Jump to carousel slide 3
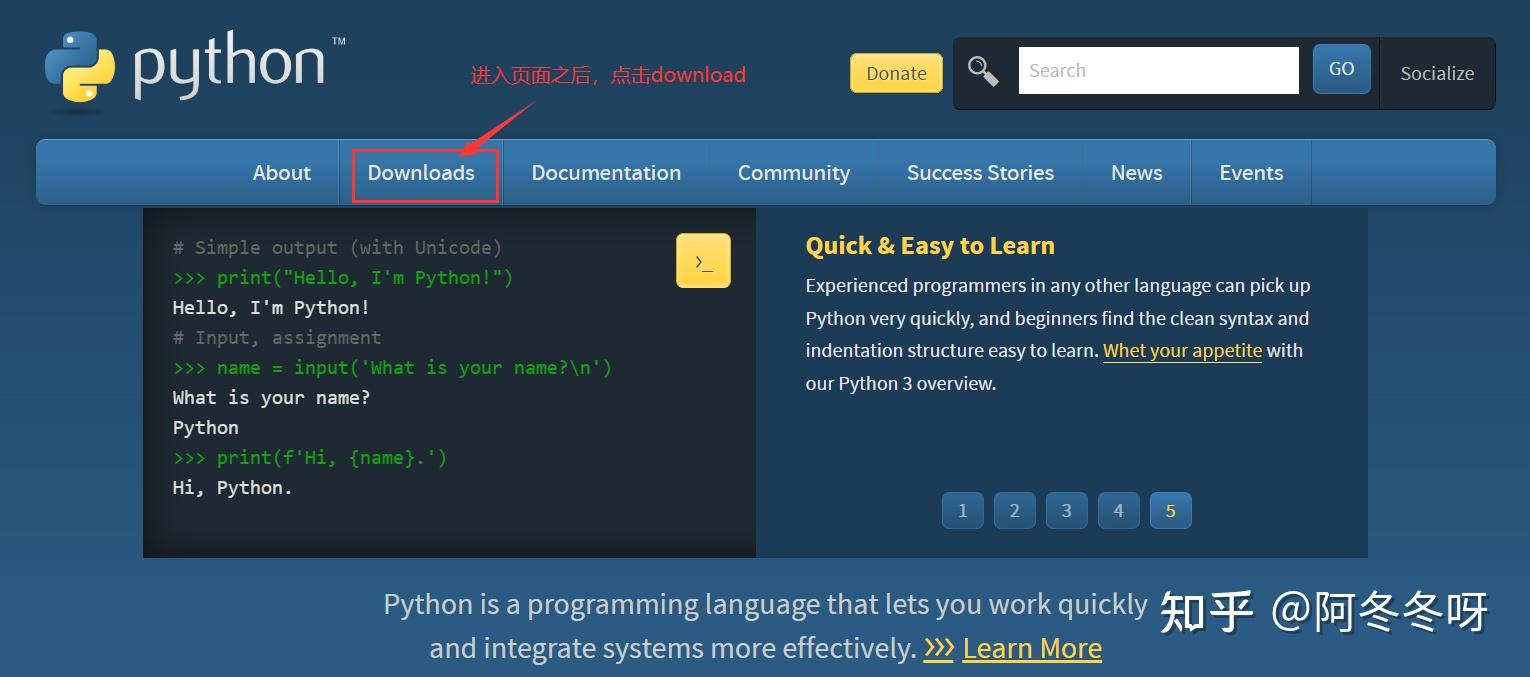1530x677 pixels. 1066,510
